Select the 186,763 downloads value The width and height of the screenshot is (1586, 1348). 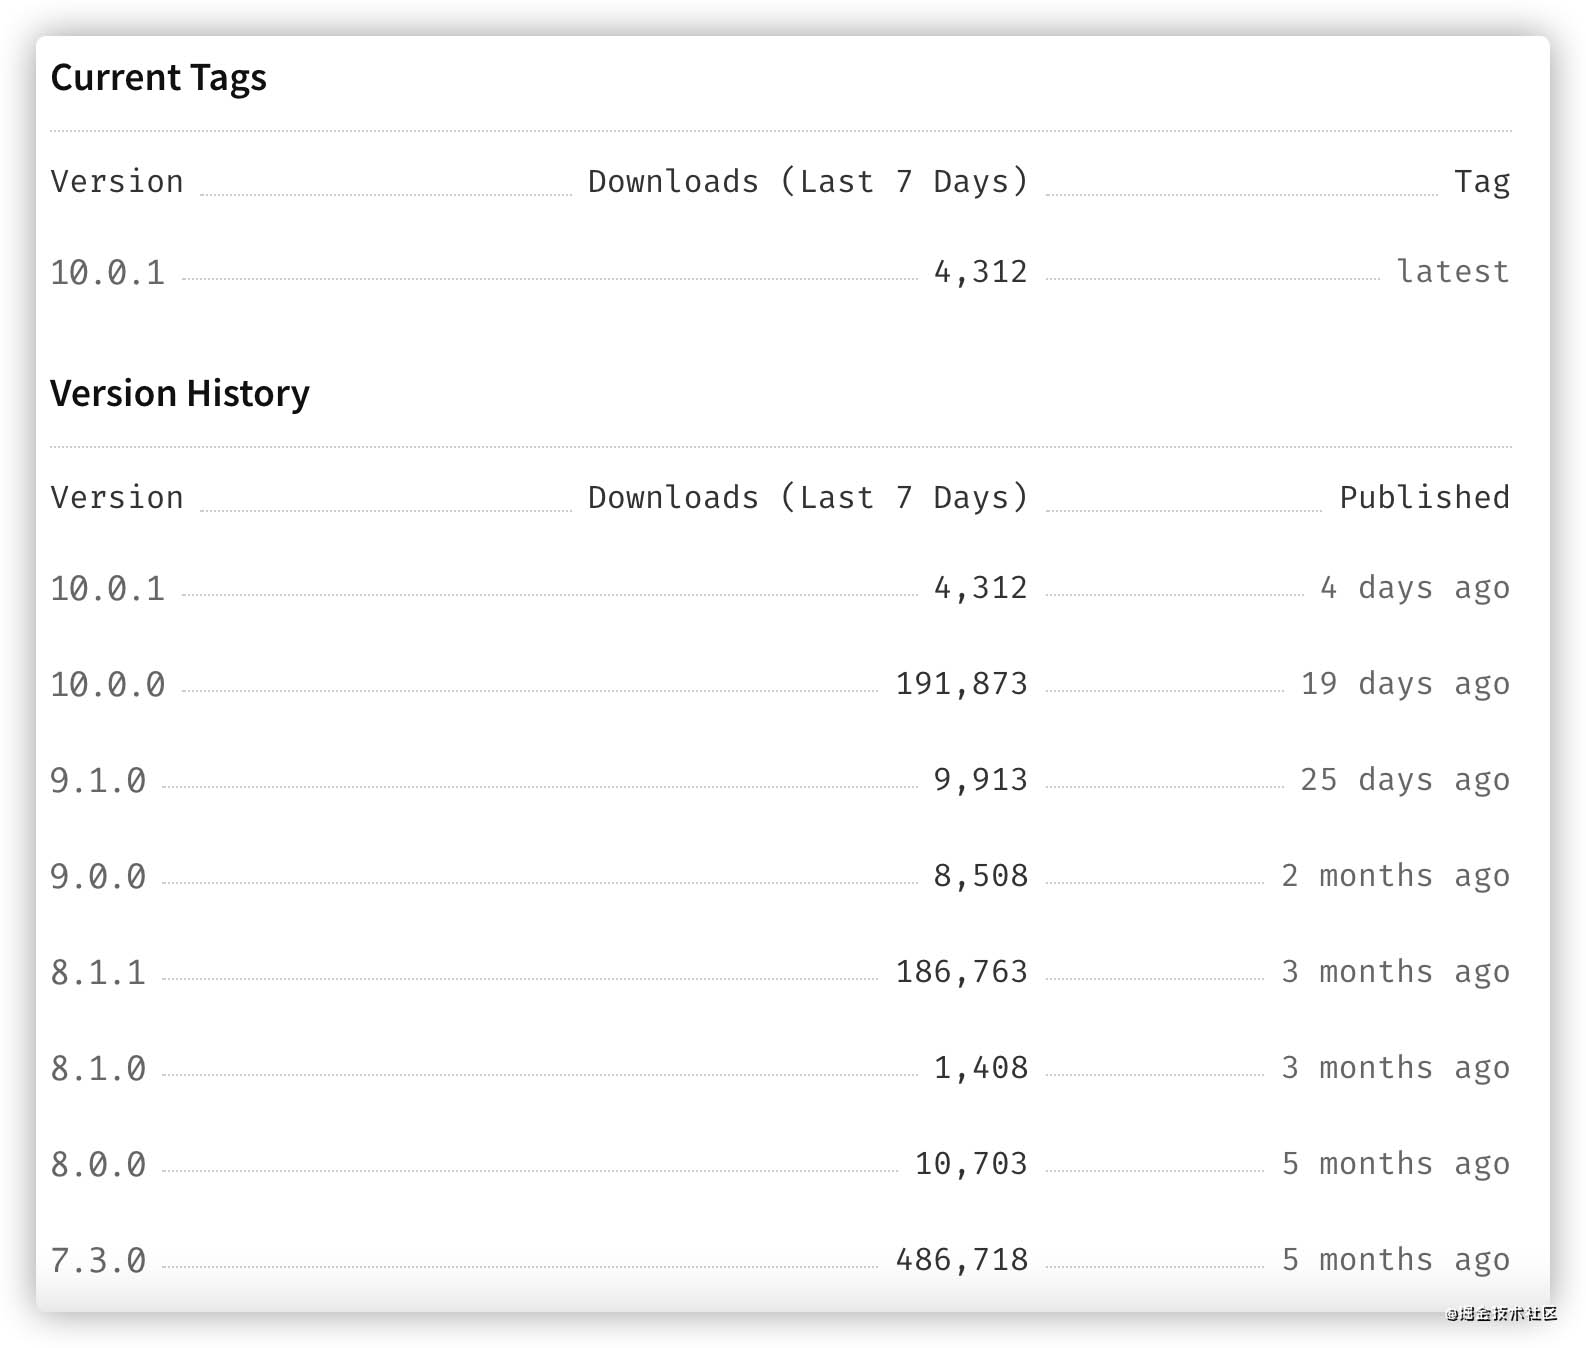coord(962,972)
